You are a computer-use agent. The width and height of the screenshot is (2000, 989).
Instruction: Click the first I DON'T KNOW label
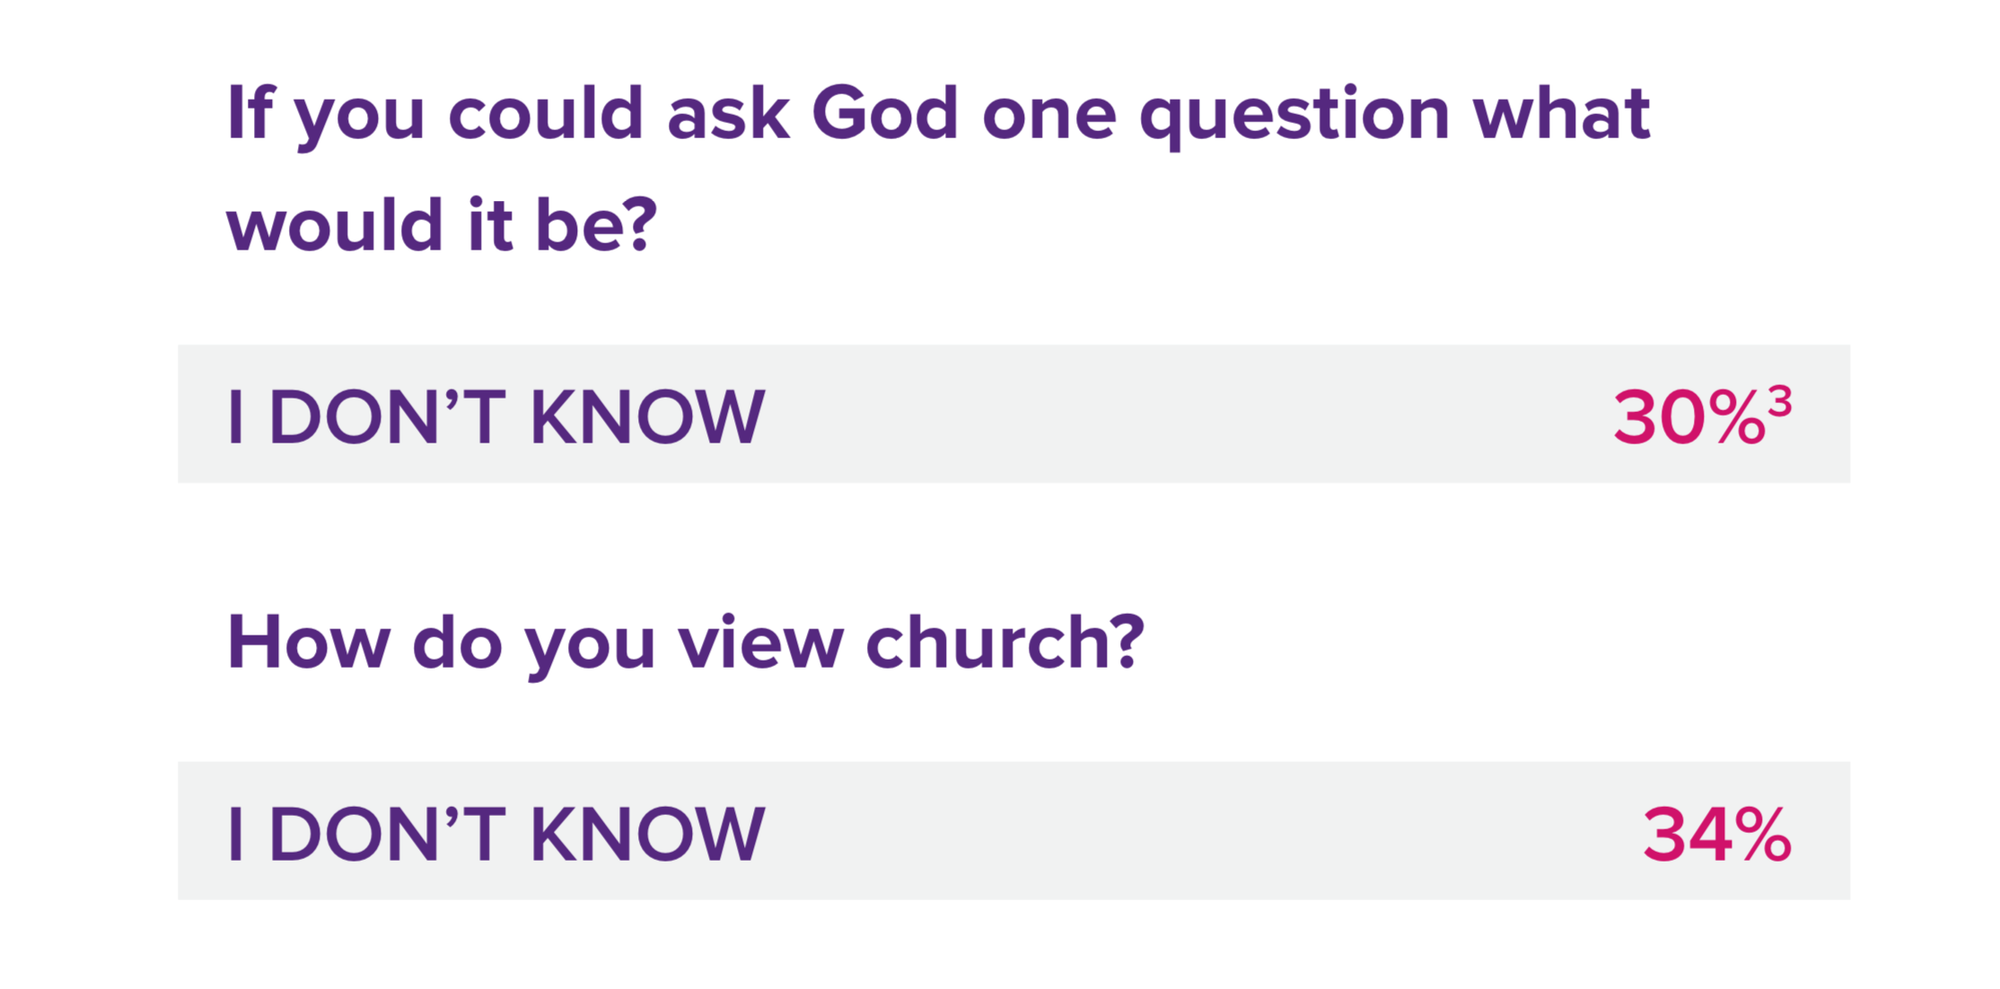[x=495, y=417]
